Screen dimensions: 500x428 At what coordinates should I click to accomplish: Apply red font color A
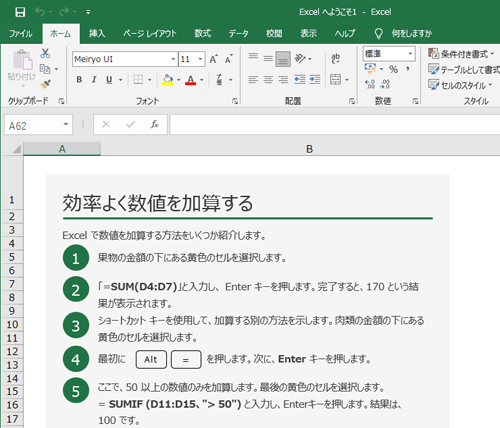(190, 80)
